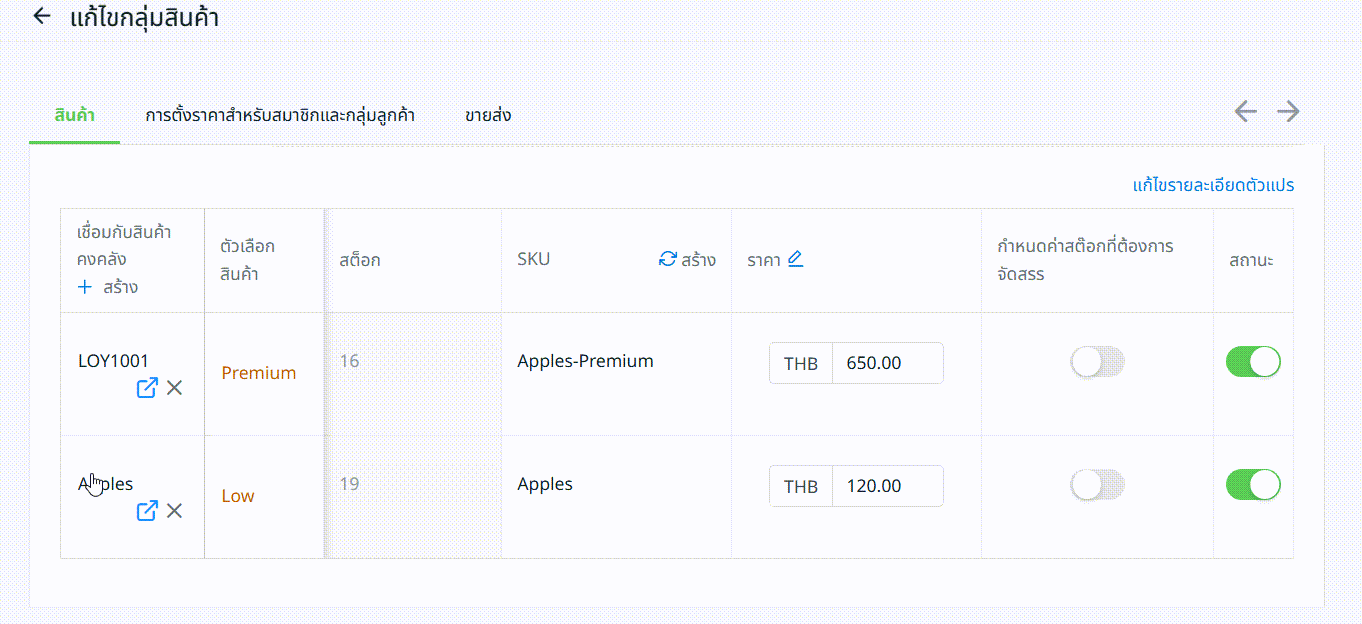The width and height of the screenshot is (1362, 624).
Task: Click the previous tab arrow
Action: 1245,111
